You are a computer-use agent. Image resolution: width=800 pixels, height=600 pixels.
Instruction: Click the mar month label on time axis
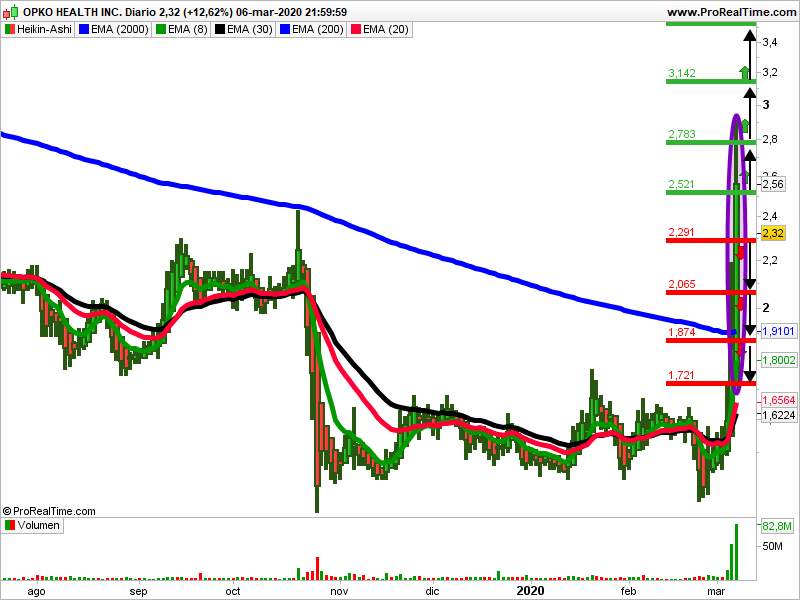coord(716,591)
